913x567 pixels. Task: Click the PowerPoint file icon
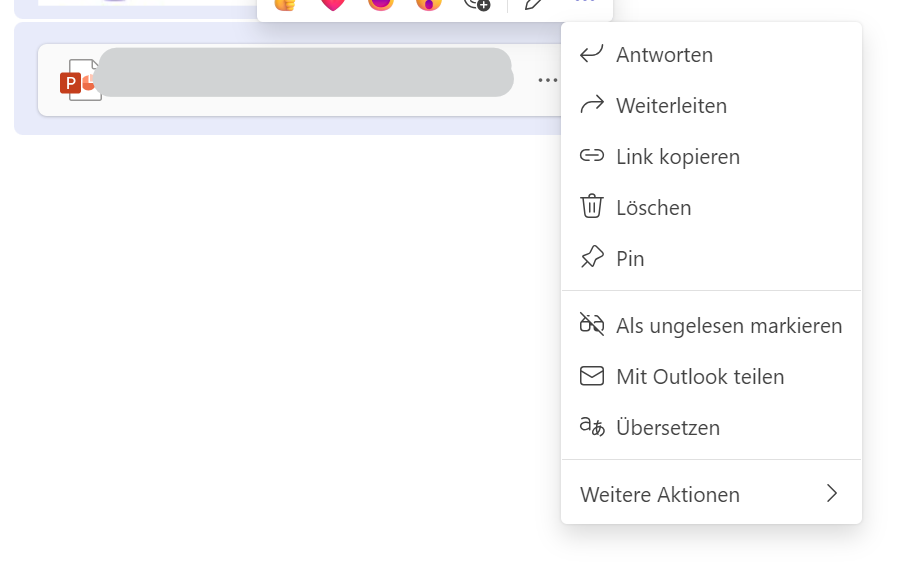(77, 80)
